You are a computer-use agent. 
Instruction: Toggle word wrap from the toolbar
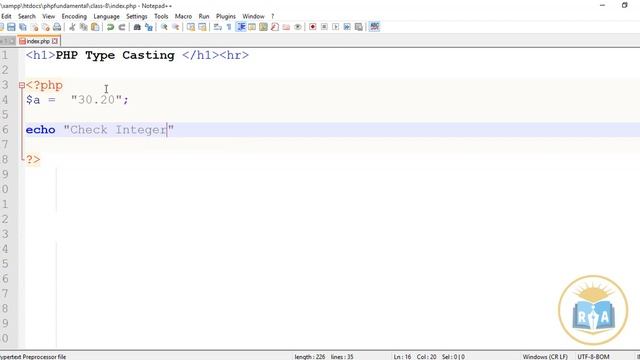[x=218, y=27]
